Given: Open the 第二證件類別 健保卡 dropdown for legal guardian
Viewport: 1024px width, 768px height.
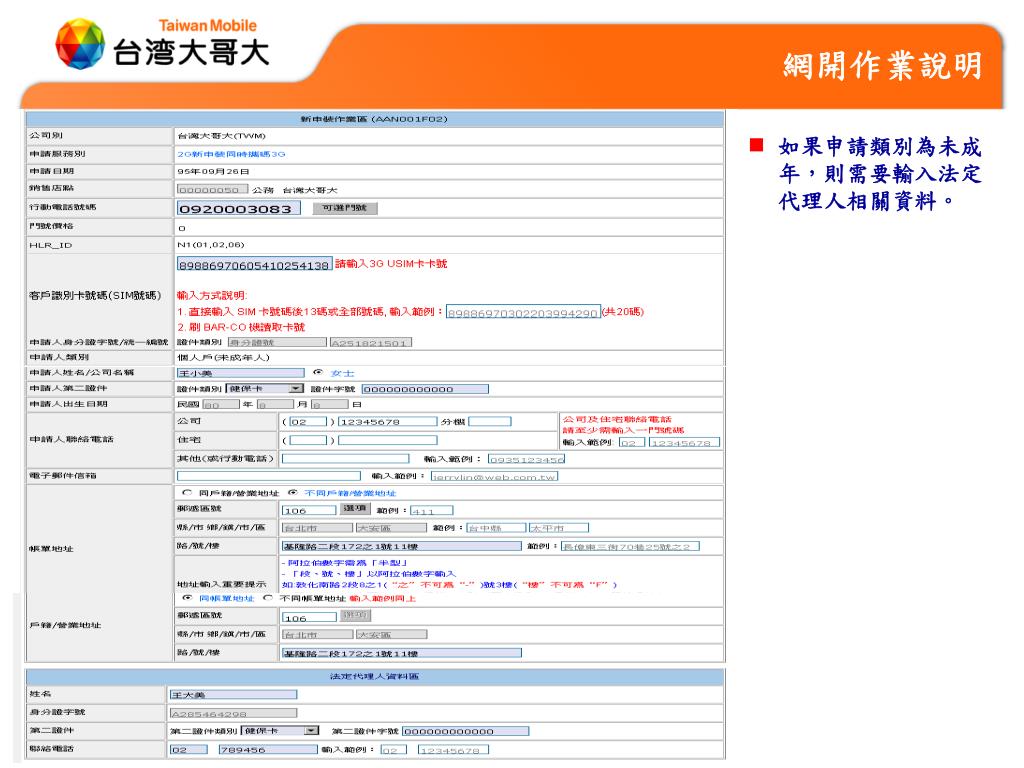Looking at the screenshot, I should click(x=280, y=731).
